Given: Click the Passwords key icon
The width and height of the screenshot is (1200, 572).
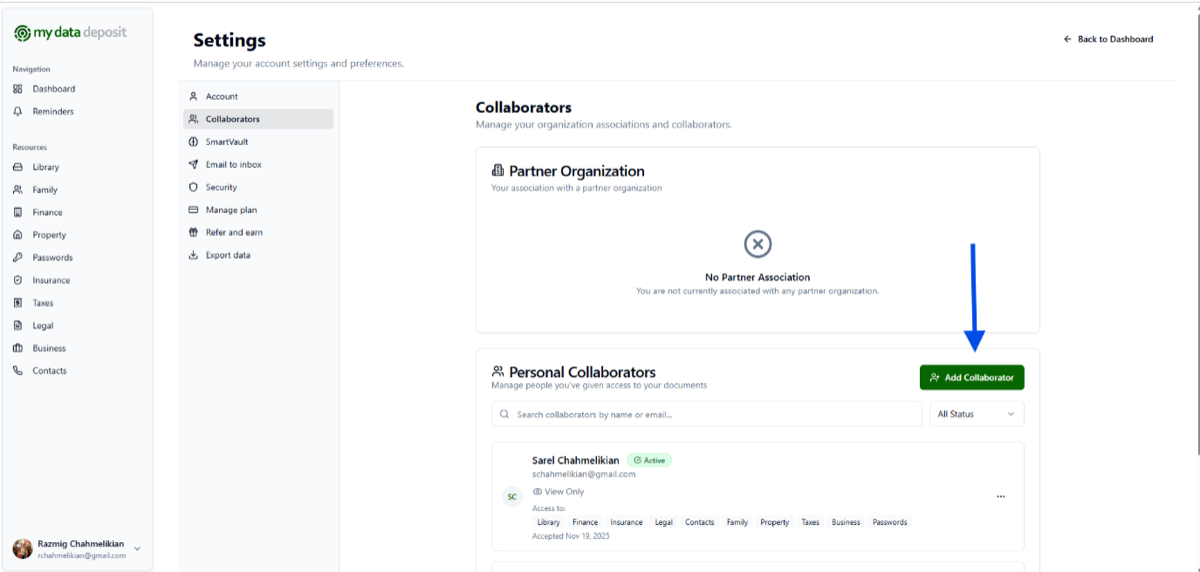Looking at the screenshot, I should coord(18,258).
